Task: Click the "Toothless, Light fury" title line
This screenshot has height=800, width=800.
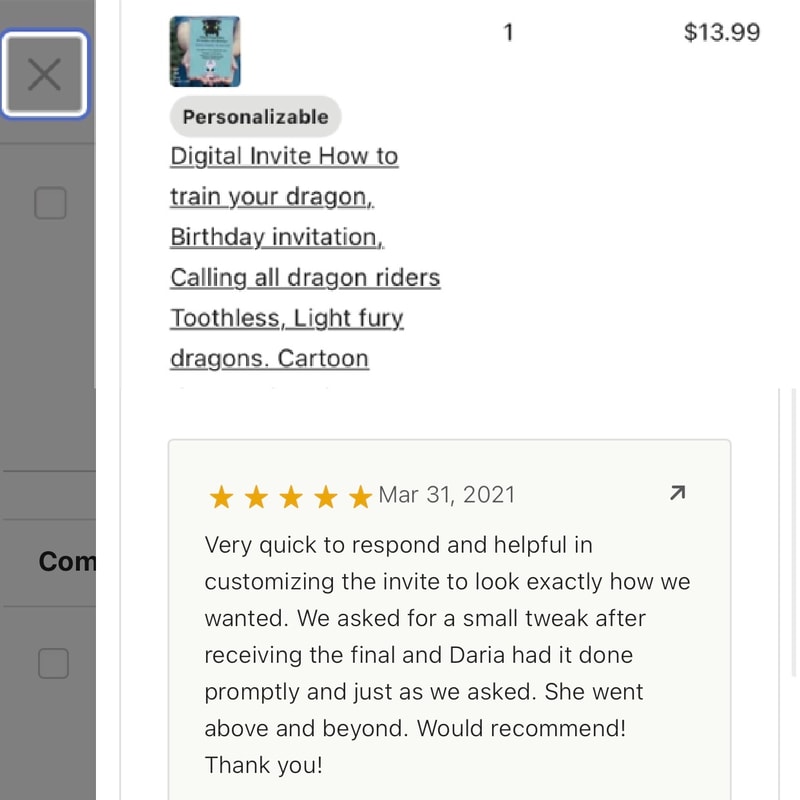Action: click(287, 318)
